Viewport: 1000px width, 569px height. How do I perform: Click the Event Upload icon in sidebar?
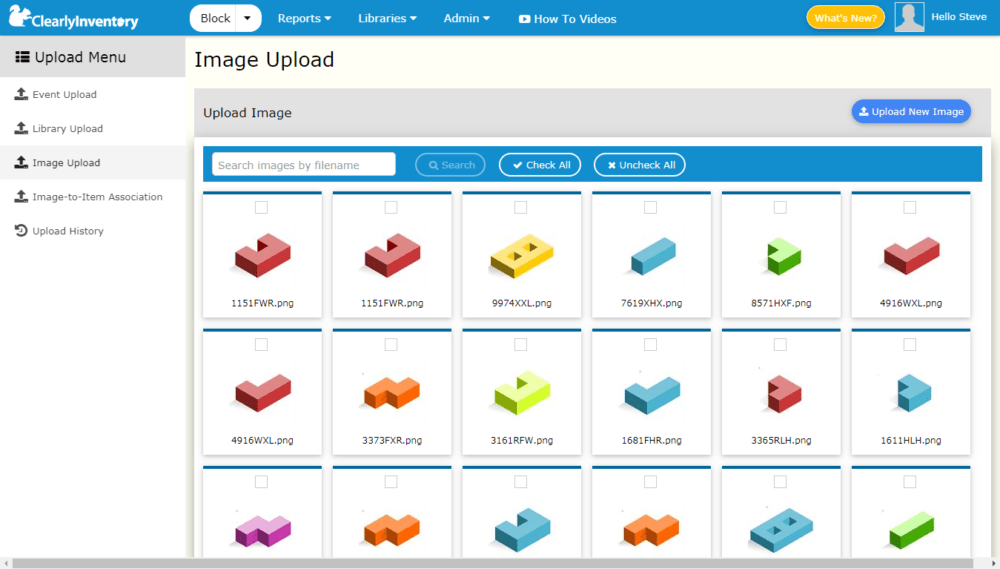click(x=21, y=94)
